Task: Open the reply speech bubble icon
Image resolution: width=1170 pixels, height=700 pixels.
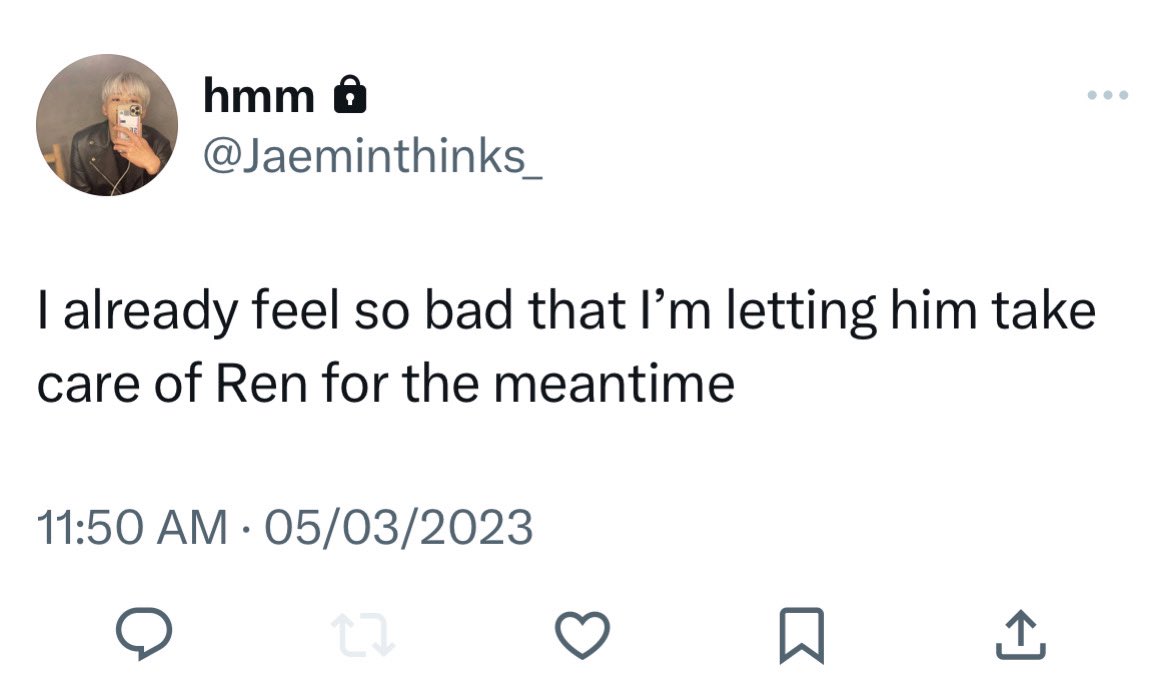Action: 144,634
